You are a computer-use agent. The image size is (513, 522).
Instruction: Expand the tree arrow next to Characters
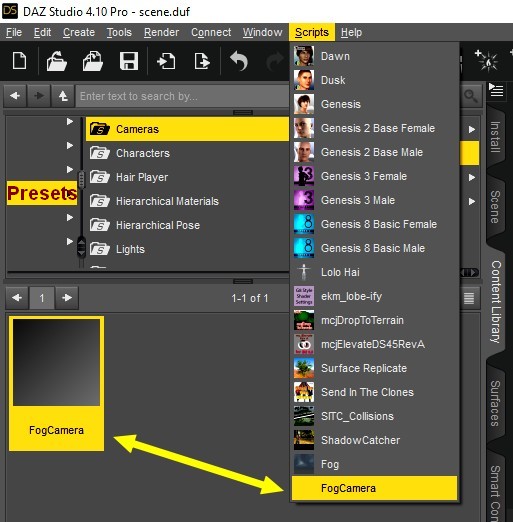pyautogui.click(x=70, y=145)
